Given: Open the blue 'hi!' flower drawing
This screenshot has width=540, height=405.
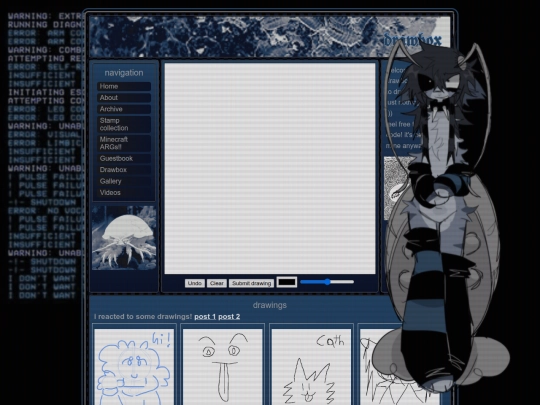Looking at the screenshot, I should click(134, 367).
